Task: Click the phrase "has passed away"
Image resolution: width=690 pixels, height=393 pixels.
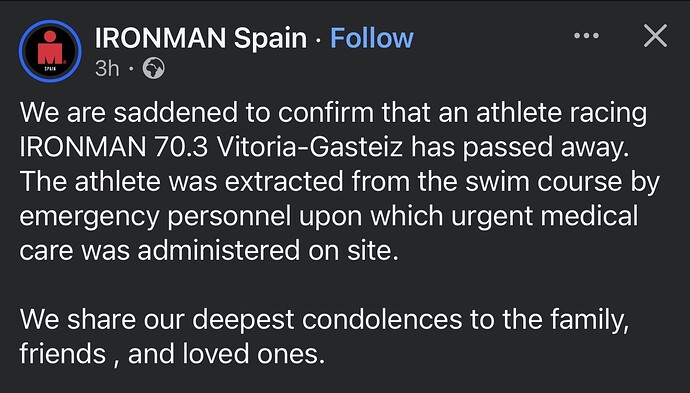Action: tap(520, 148)
